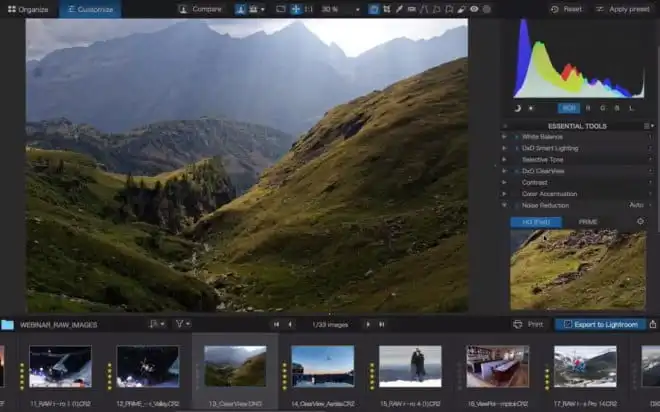Toggle White Balance correction on/off

[x=516, y=137]
